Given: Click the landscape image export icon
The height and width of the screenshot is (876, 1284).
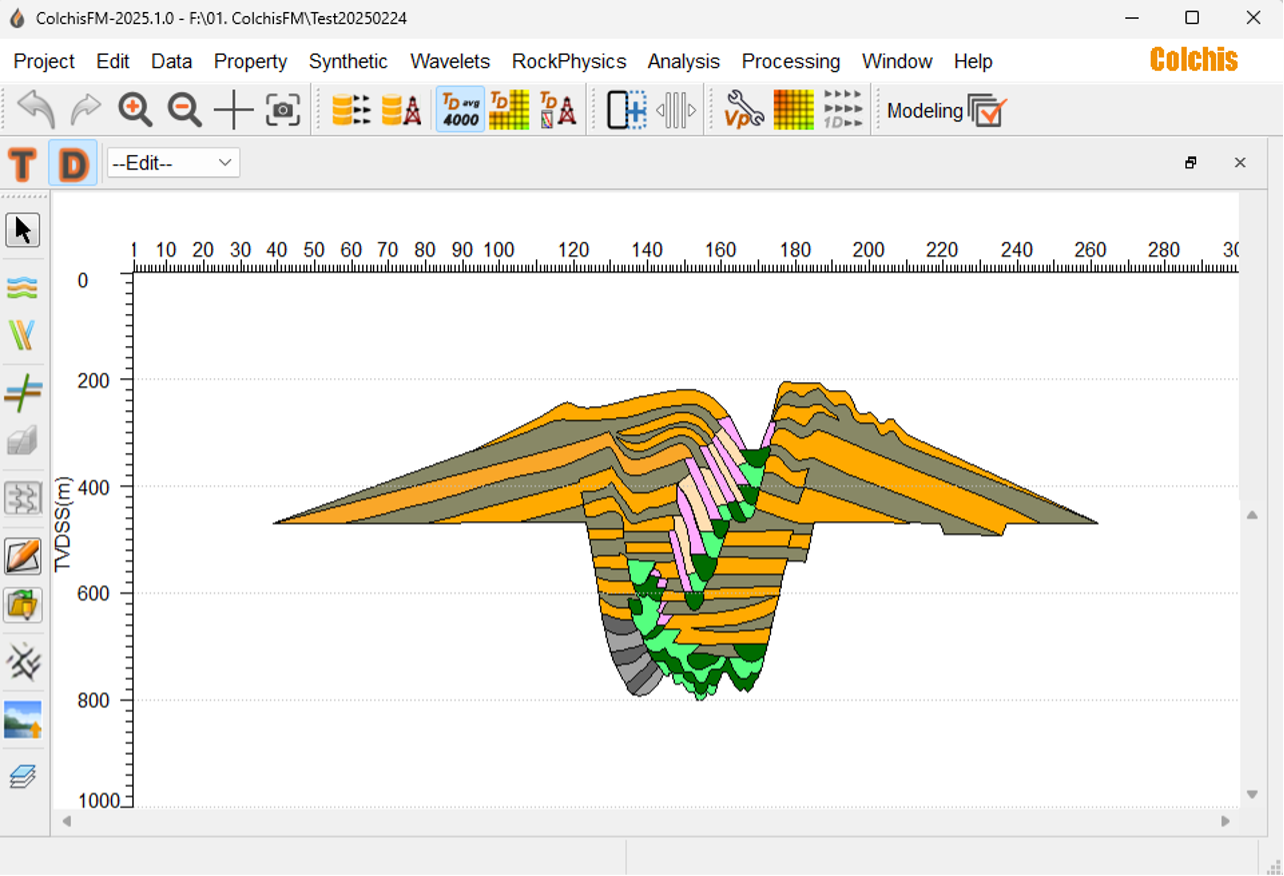Looking at the screenshot, I should pyautogui.click(x=22, y=719).
